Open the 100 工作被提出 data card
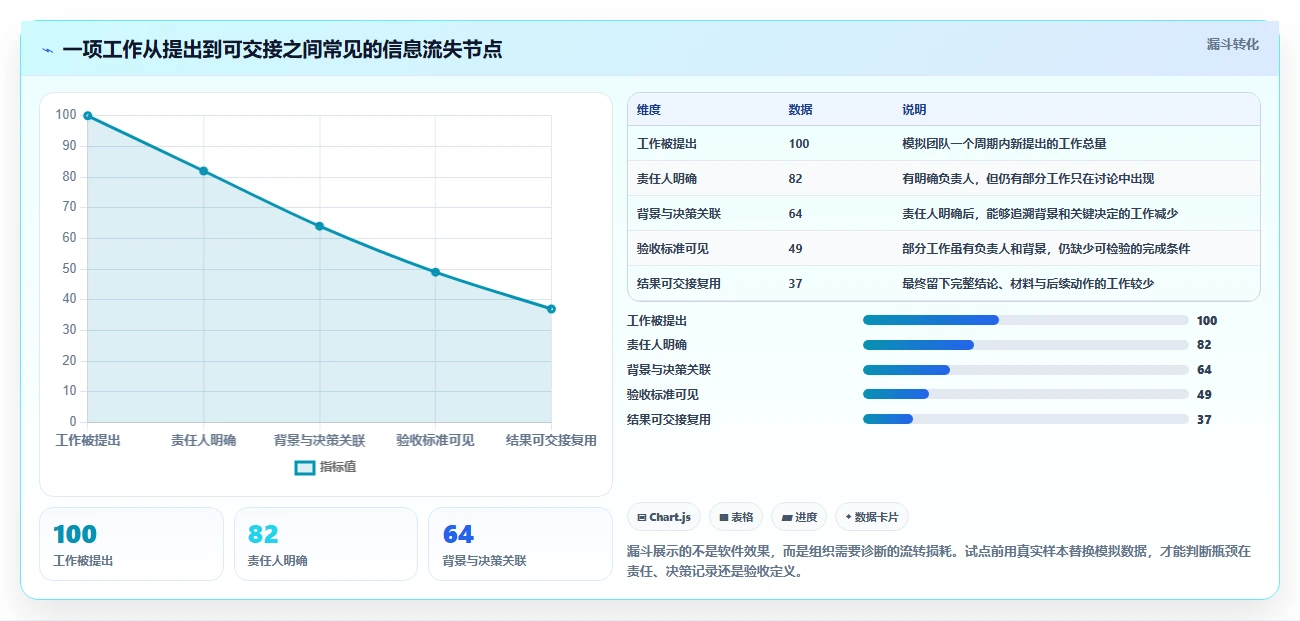Screen dimensions: 1300x621 [x=131, y=544]
